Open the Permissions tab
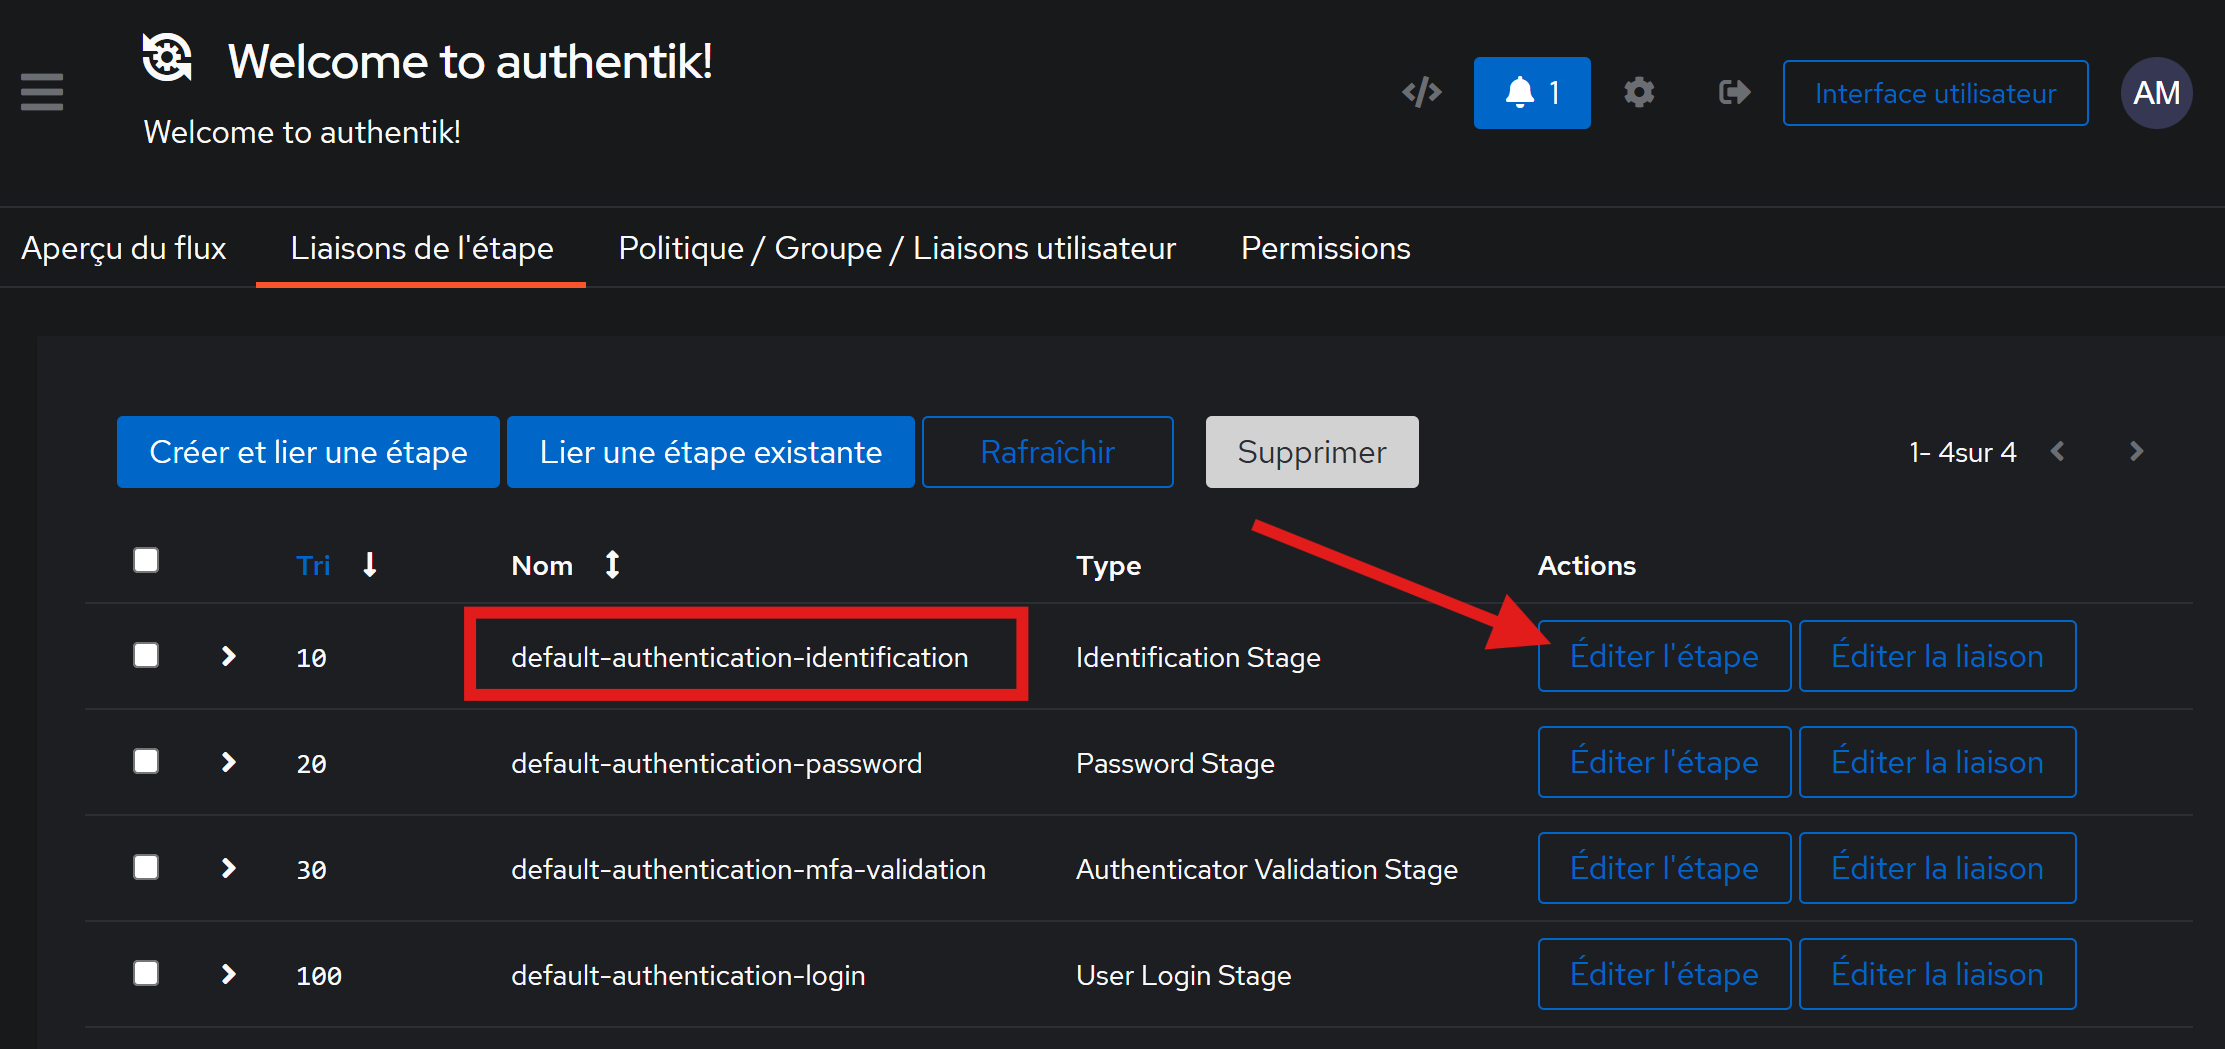The width and height of the screenshot is (2225, 1049). (x=1325, y=248)
